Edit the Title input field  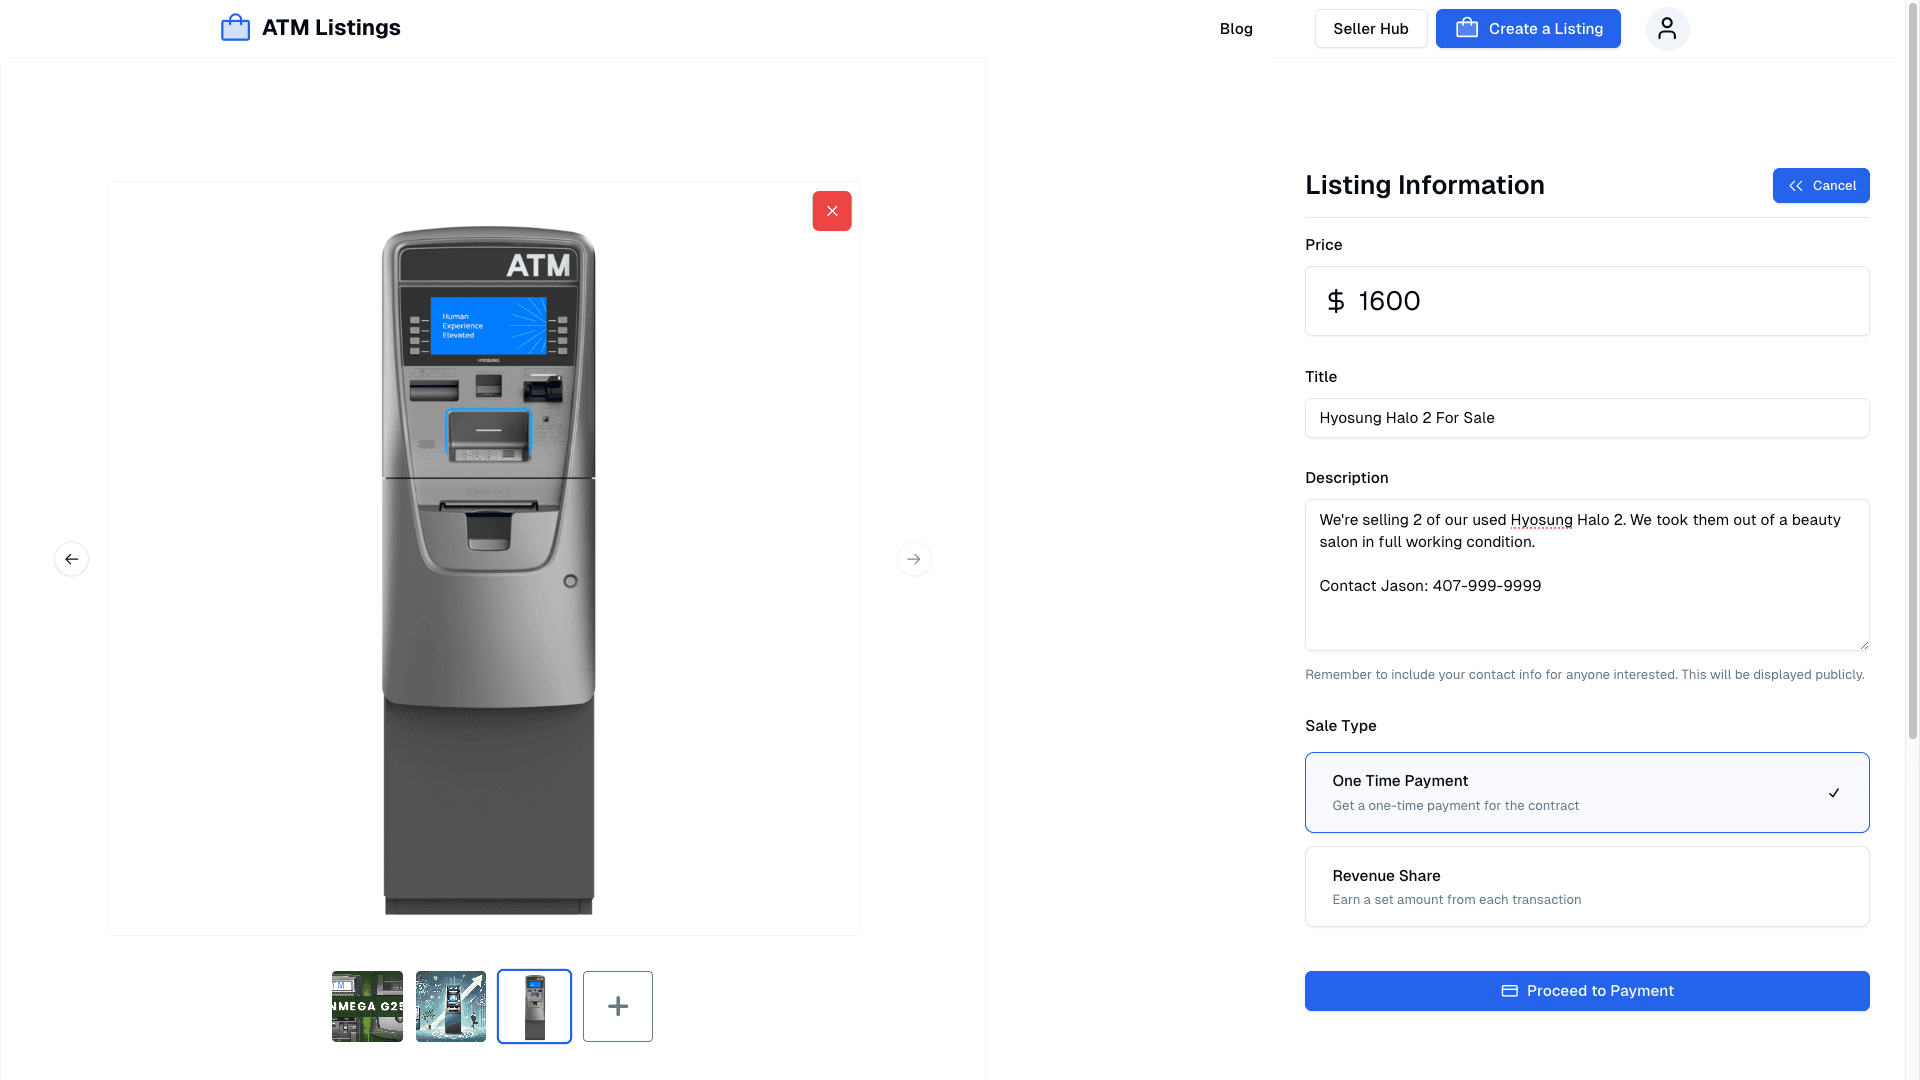[1587, 418]
